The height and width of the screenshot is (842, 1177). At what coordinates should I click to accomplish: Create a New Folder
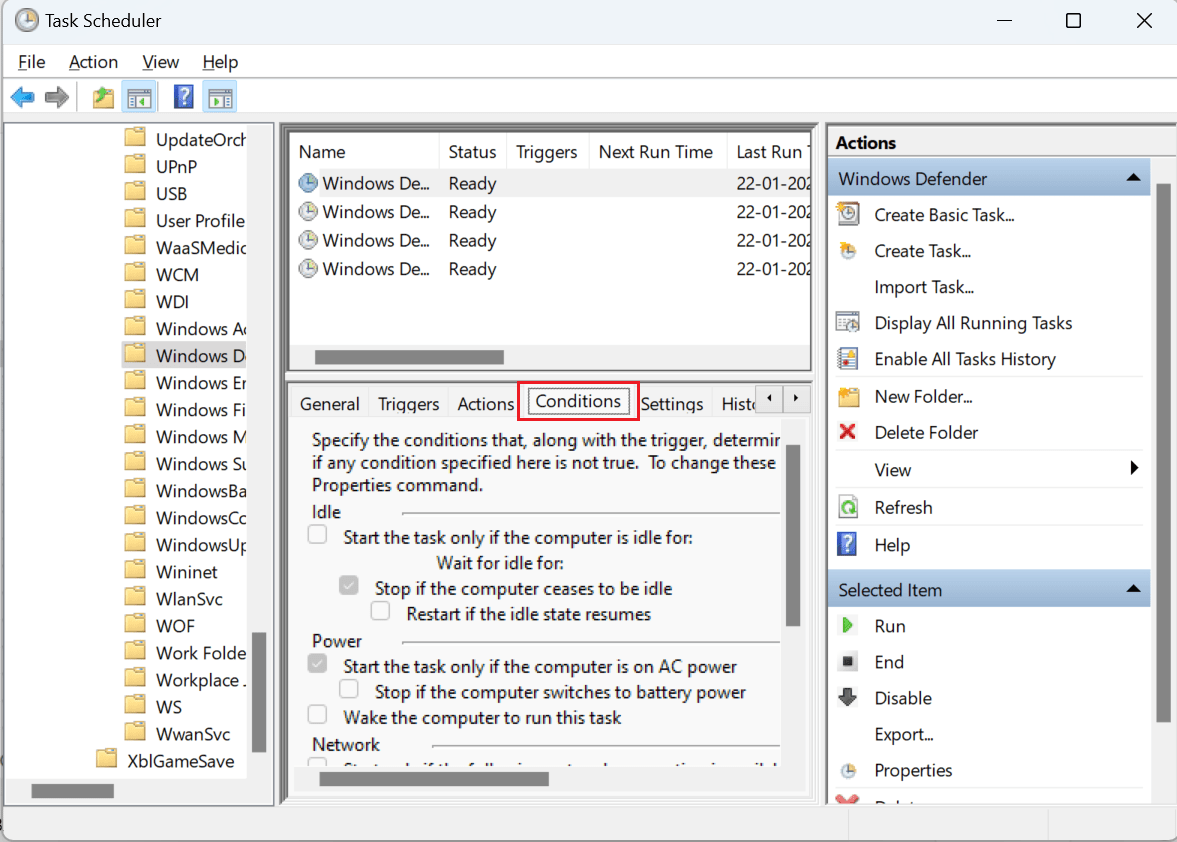pos(924,396)
